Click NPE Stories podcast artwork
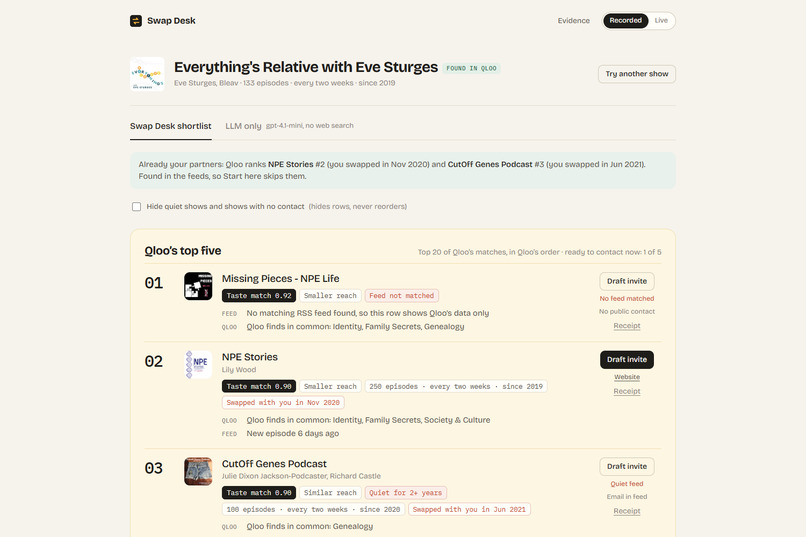This screenshot has height=537, width=806. [198, 364]
